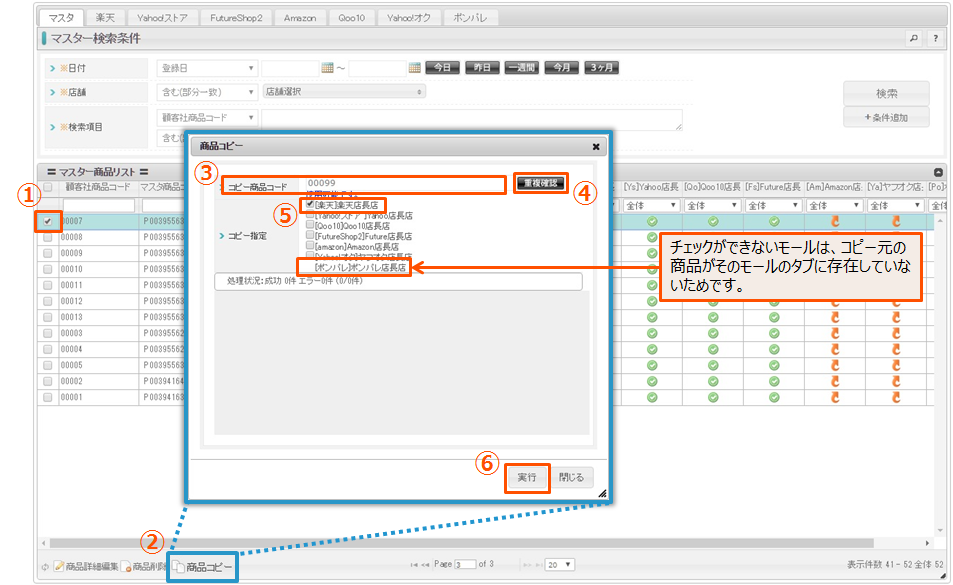Screen dimensions: 953x585
Task: Click Amazon orange status icon for row 00003
Action: coord(835,333)
